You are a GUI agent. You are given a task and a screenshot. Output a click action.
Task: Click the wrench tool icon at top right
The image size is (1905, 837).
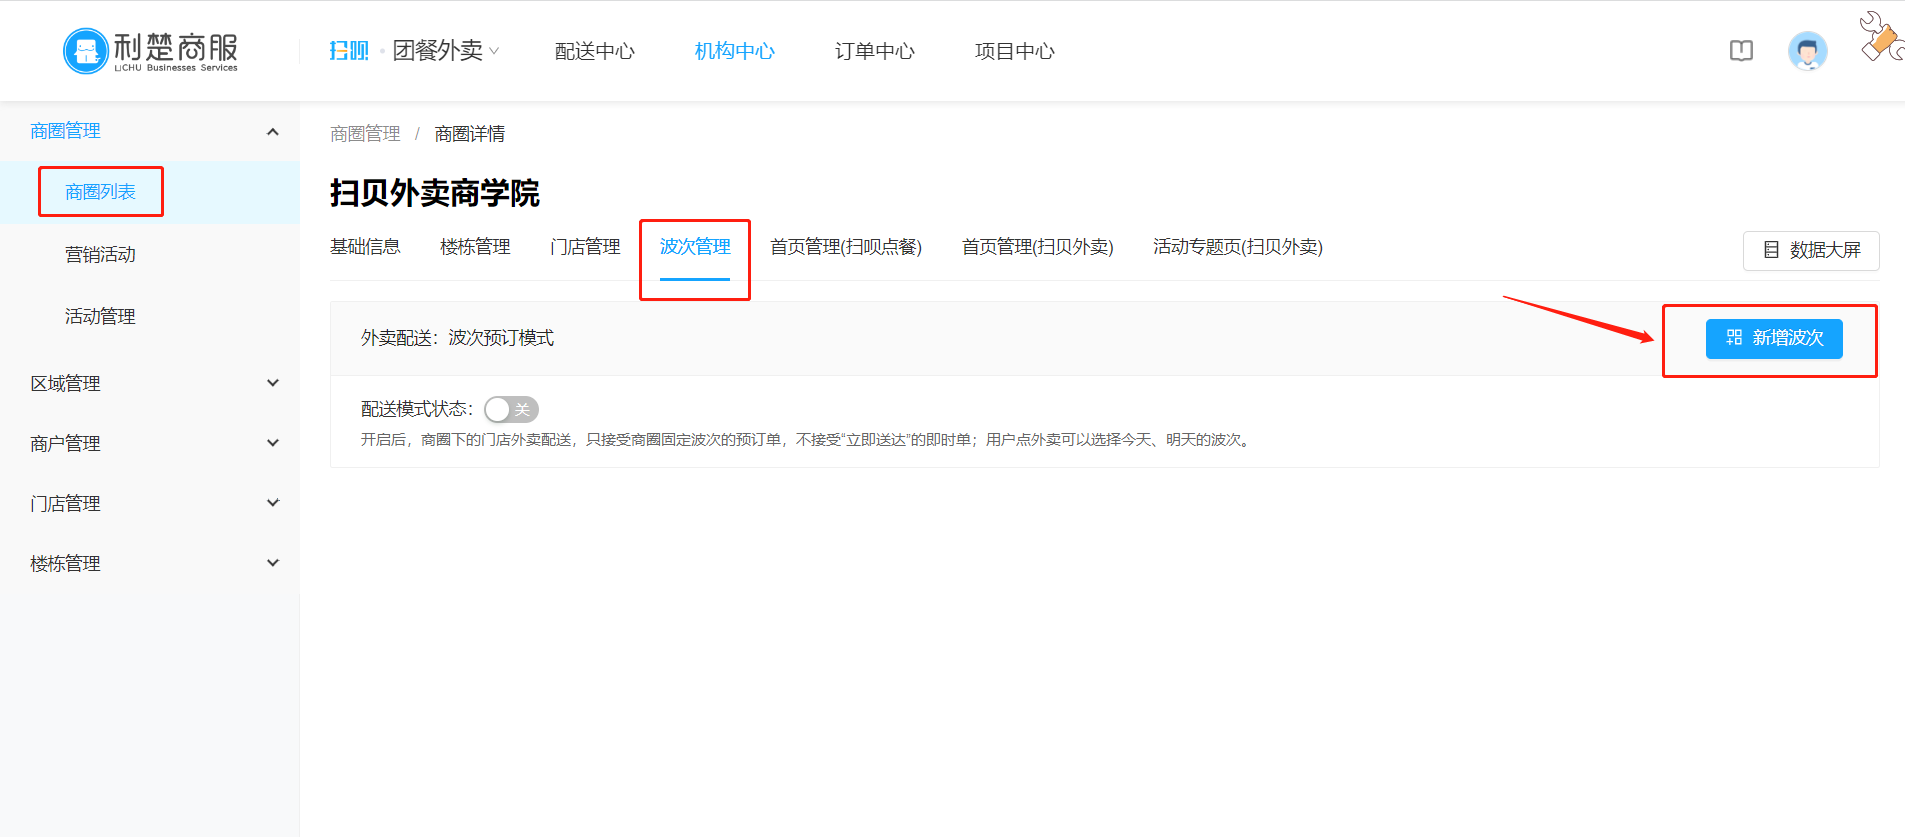(x=1881, y=37)
